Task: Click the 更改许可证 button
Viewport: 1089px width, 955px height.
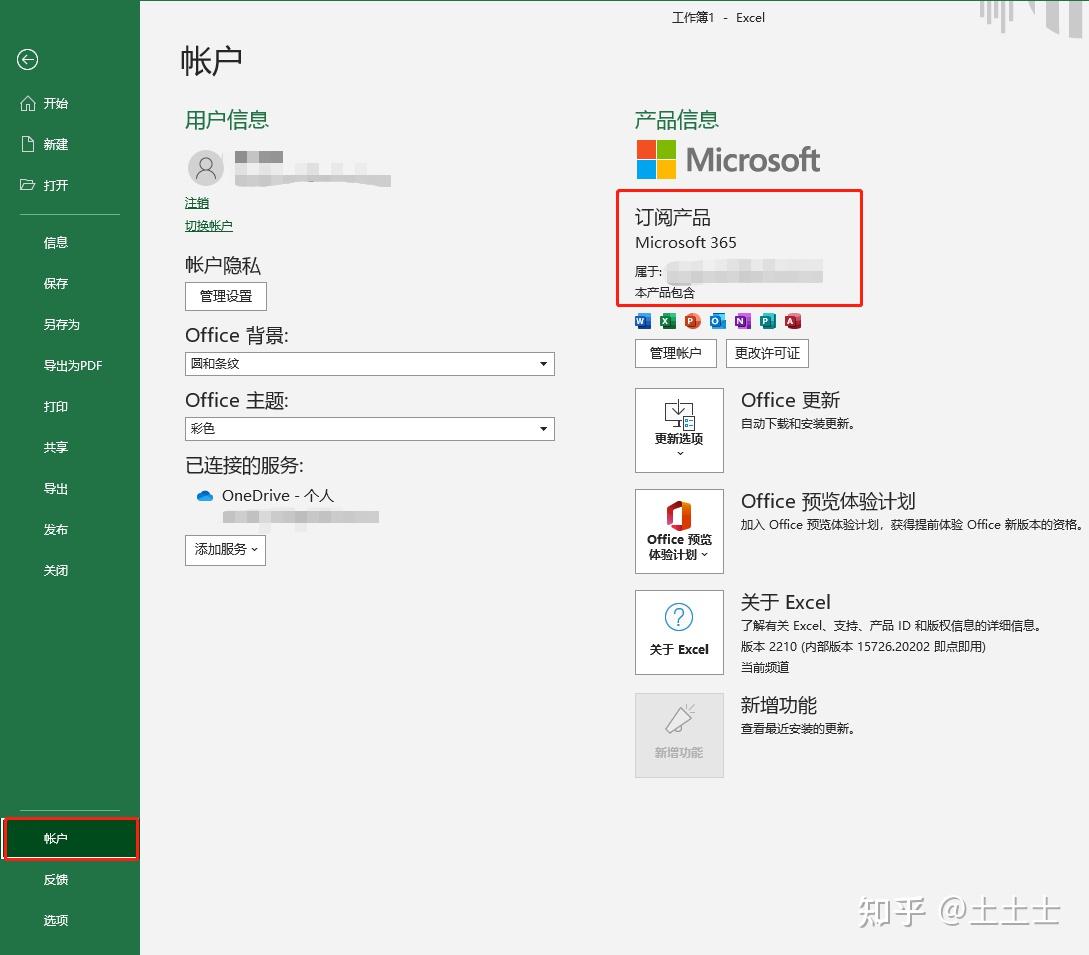Action: [x=767, y=354]
